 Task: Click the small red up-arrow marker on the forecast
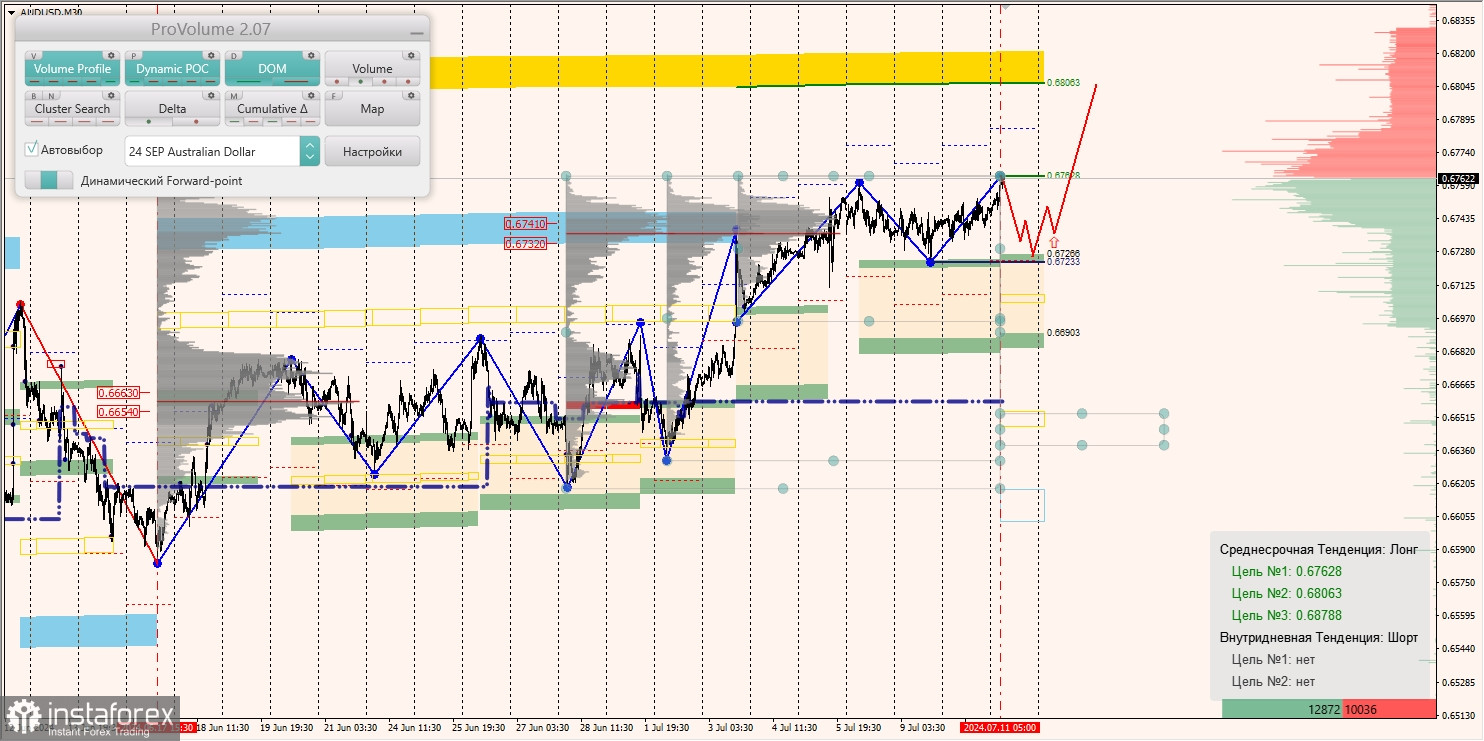[x=1053, y=242]
